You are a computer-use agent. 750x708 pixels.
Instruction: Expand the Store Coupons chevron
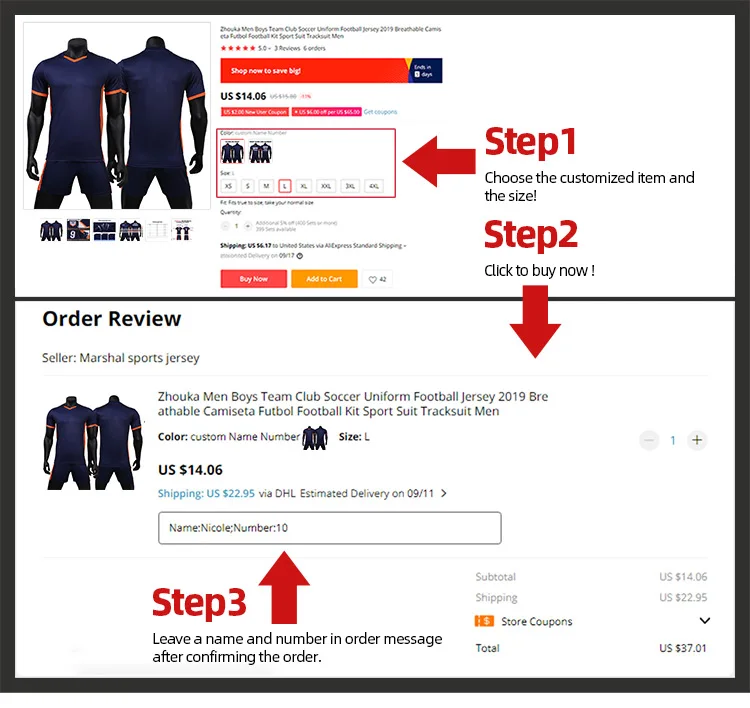click(705, 621)
